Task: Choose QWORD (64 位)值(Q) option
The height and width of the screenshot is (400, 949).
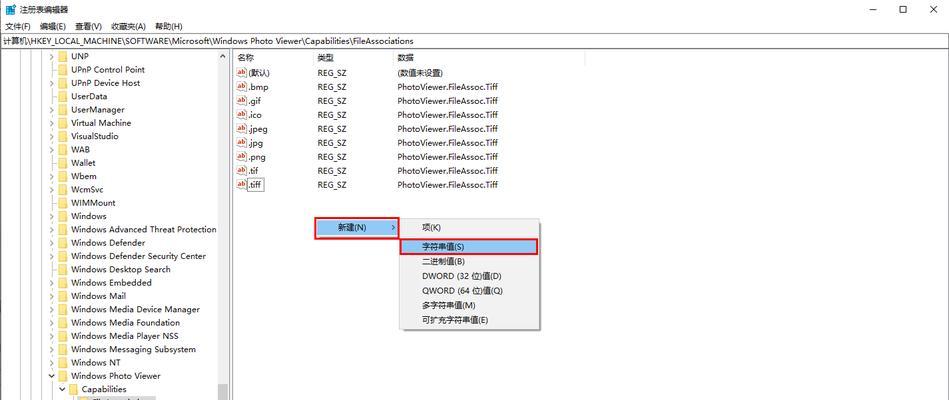Action: 469,290
